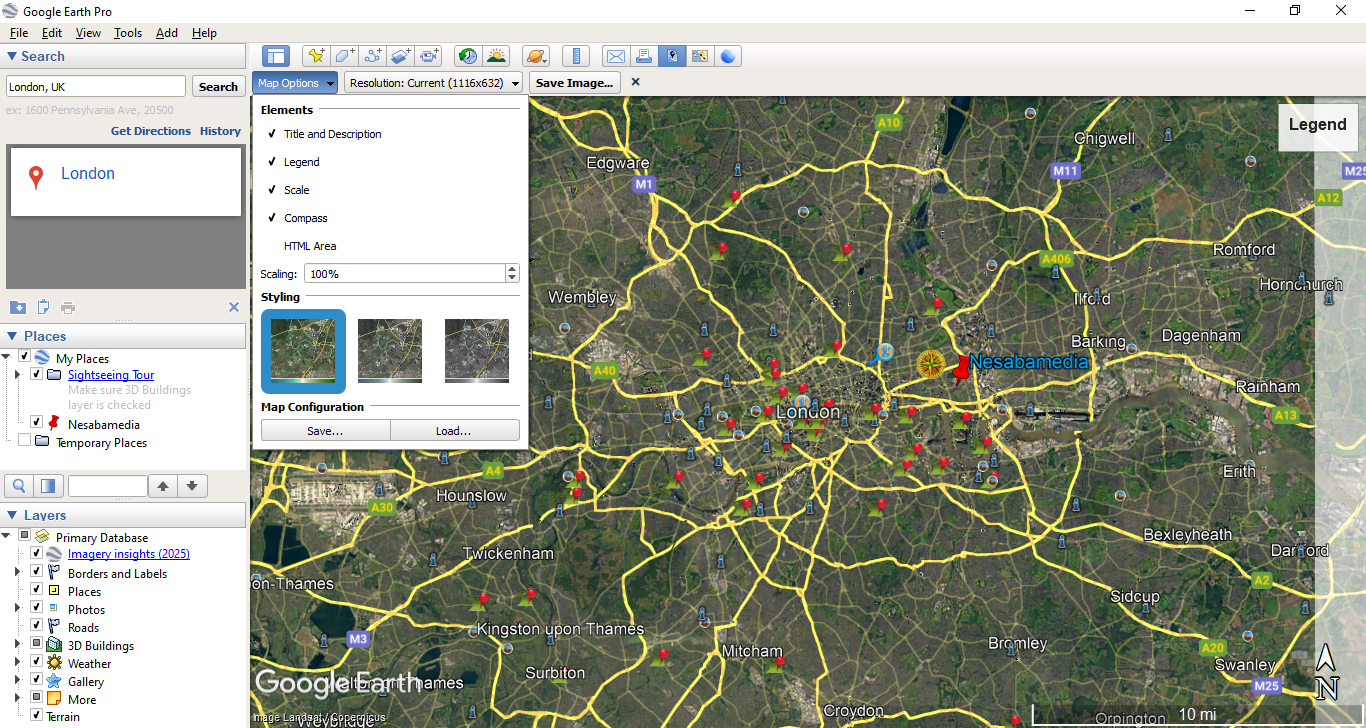Expand the Borders and Labels layer
Screen dimensions: 1366x728
[17, 574]
